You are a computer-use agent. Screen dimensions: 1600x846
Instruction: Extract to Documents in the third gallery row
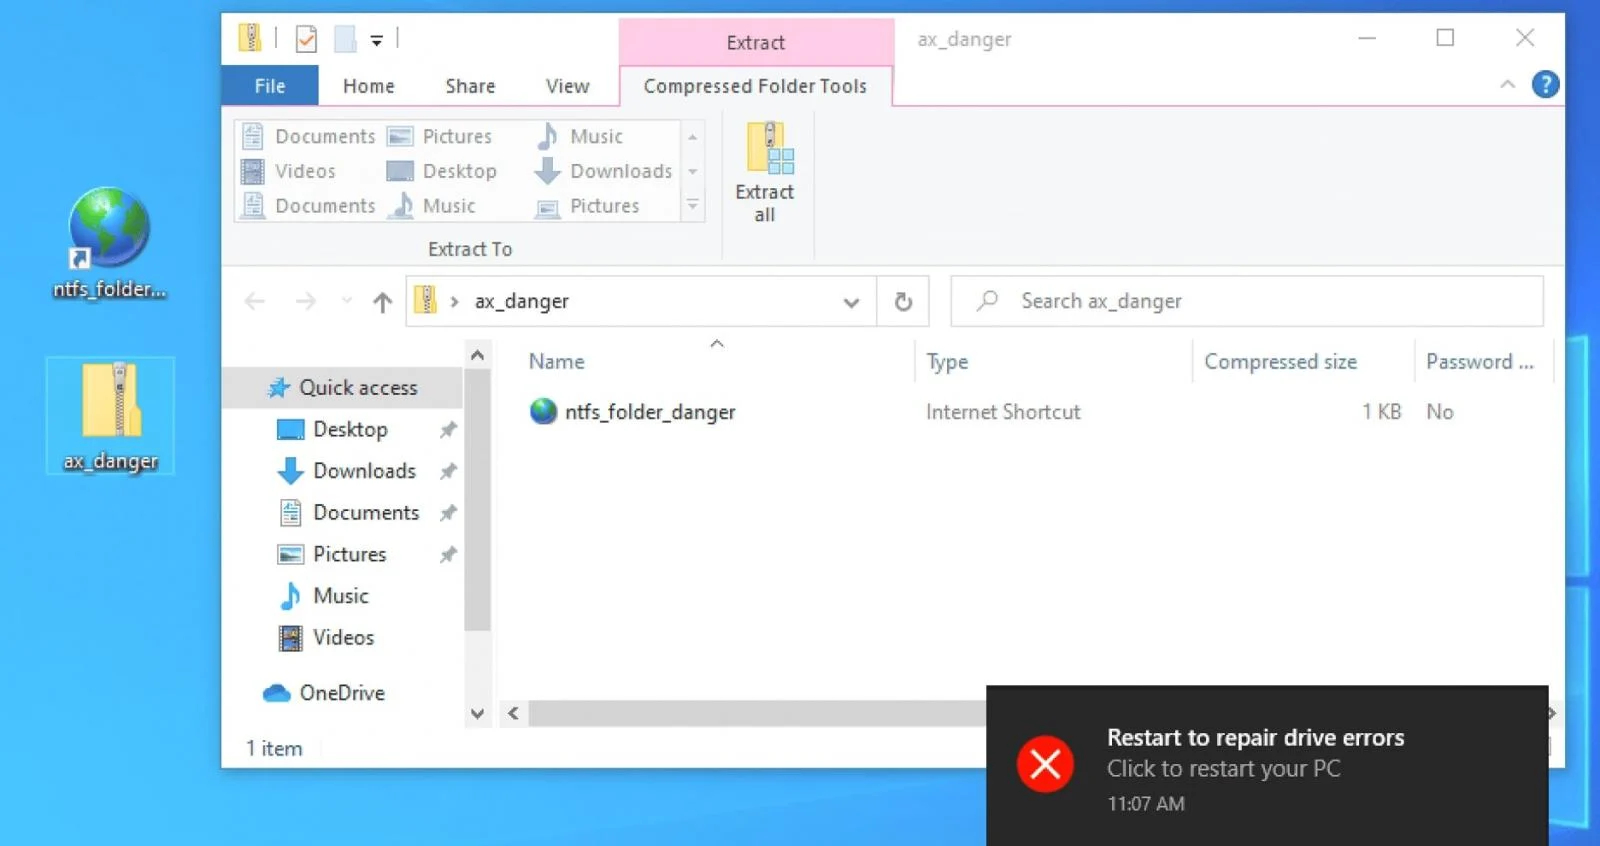[310, 206]
